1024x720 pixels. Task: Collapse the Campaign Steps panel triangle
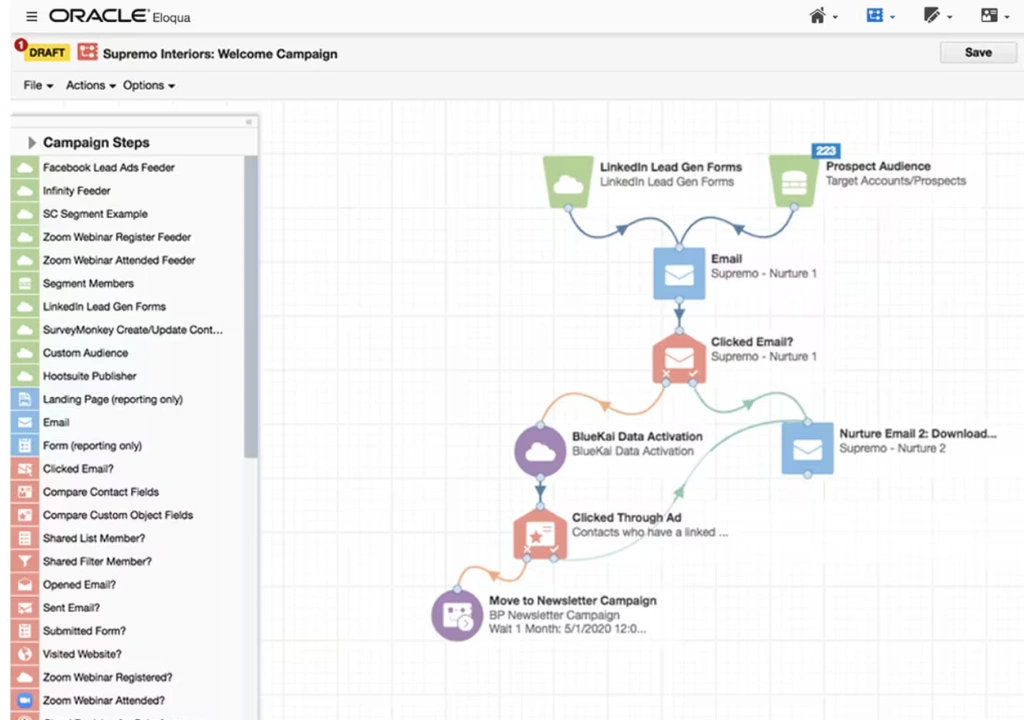(x=32, y=143)
